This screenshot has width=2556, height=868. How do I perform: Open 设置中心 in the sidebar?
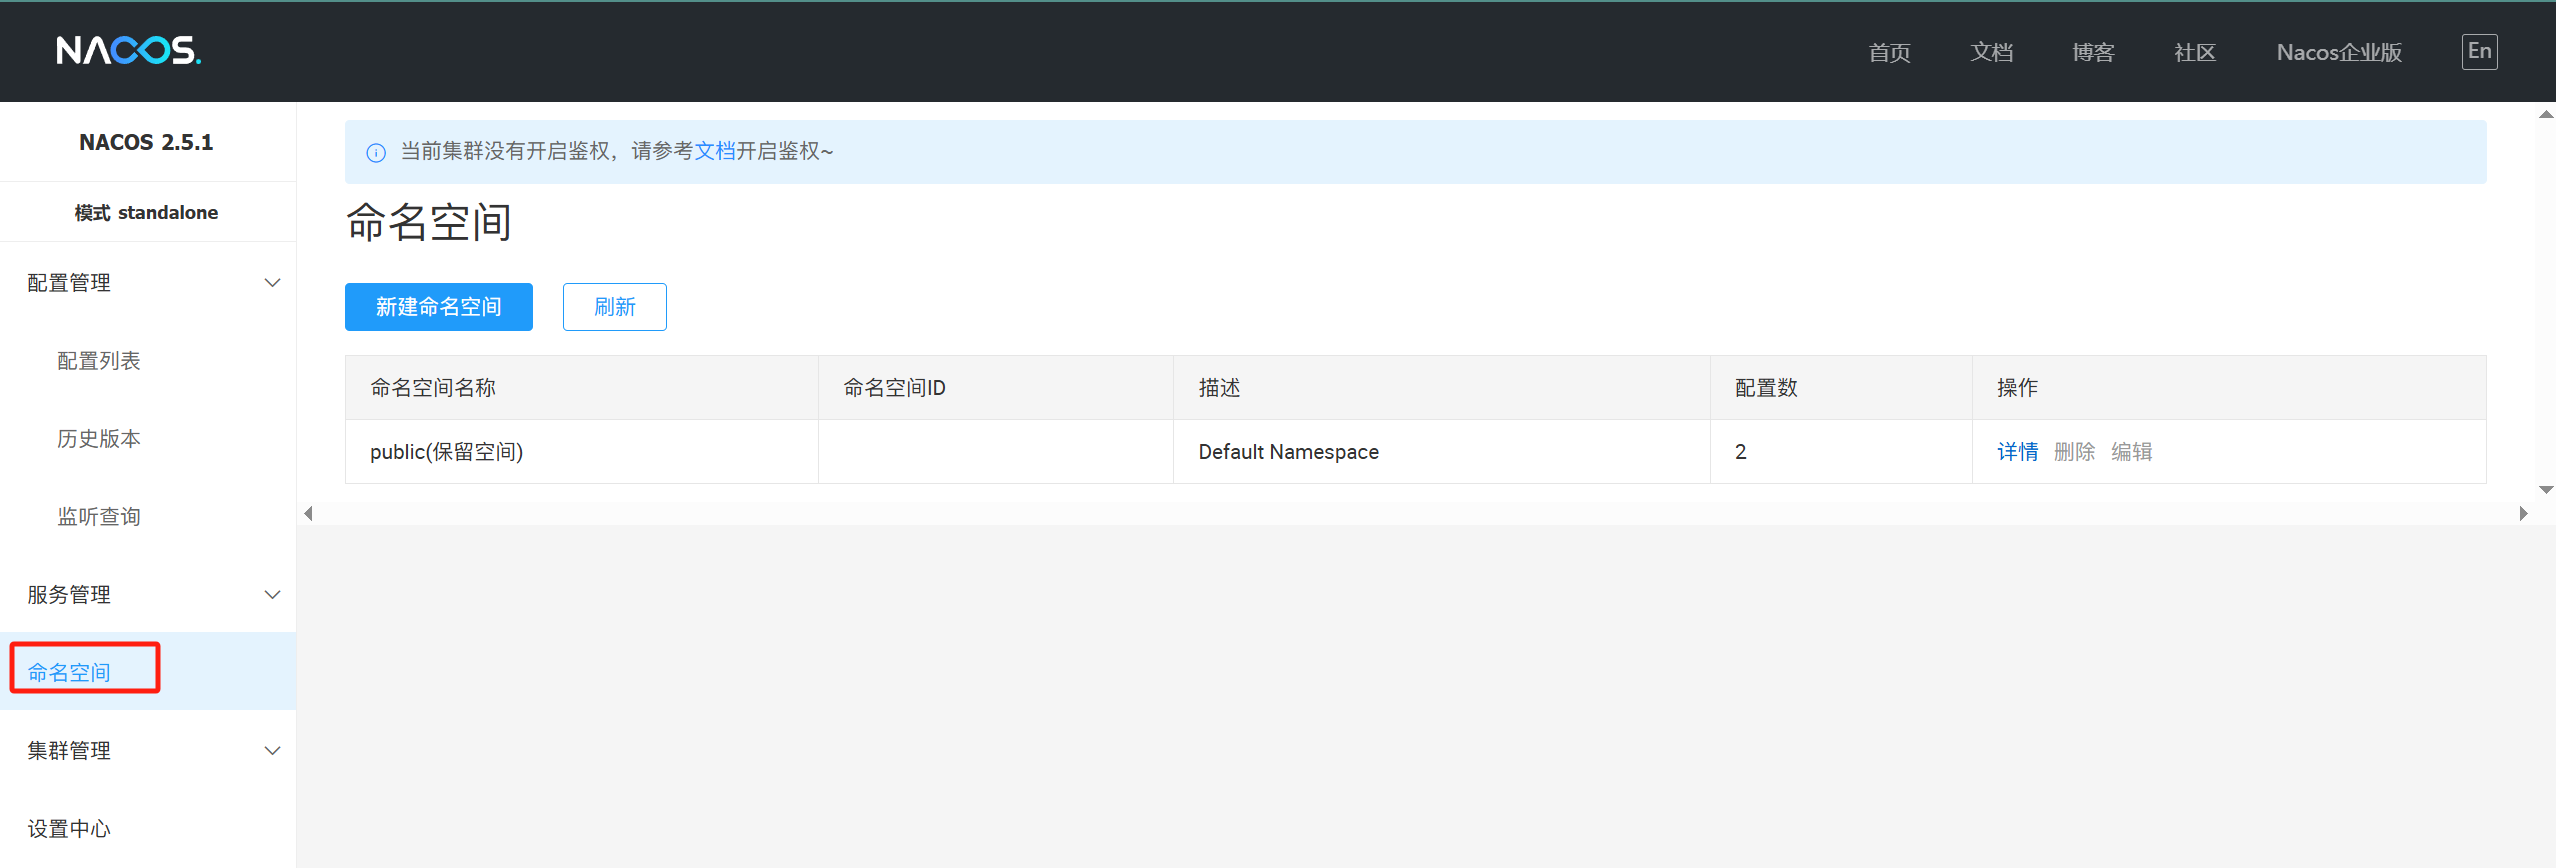(69, 829)
